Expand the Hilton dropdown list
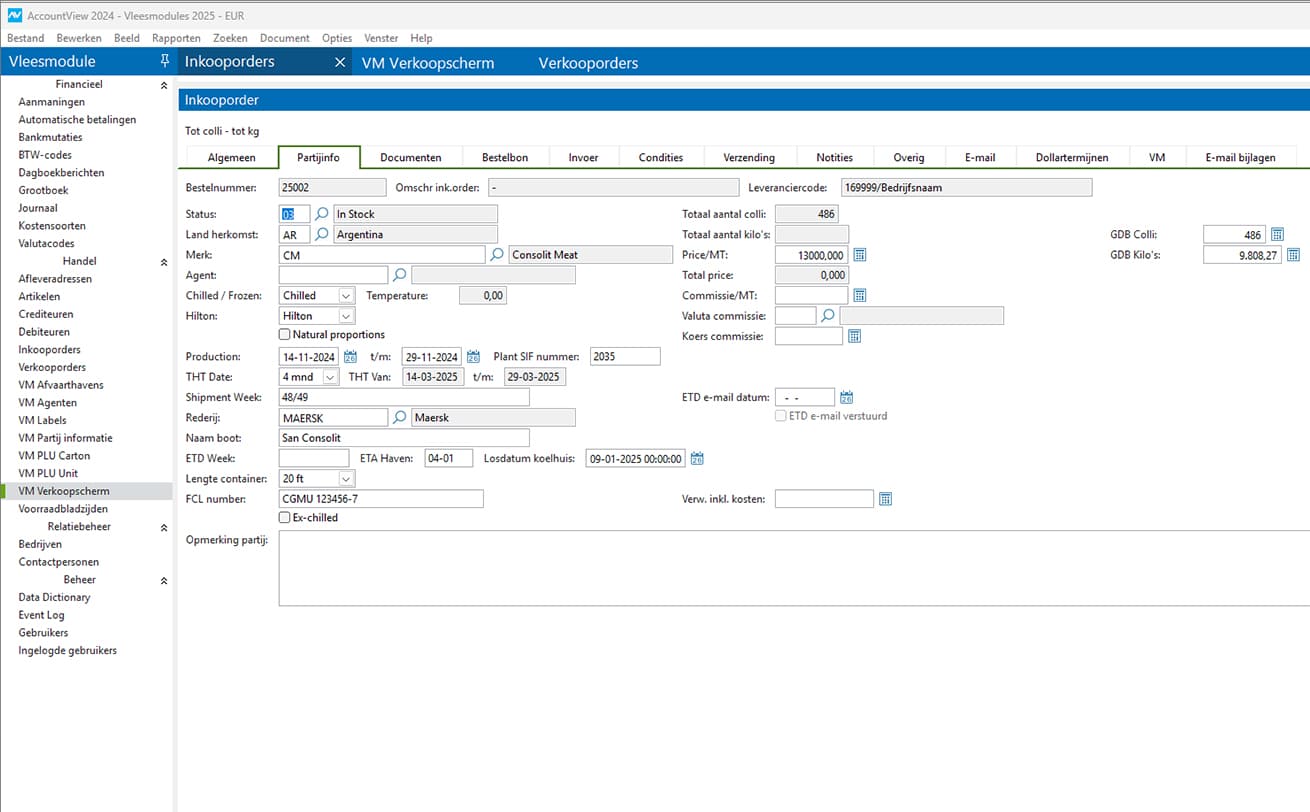This screenshot has height=812, width=1310. coord(345,316)
